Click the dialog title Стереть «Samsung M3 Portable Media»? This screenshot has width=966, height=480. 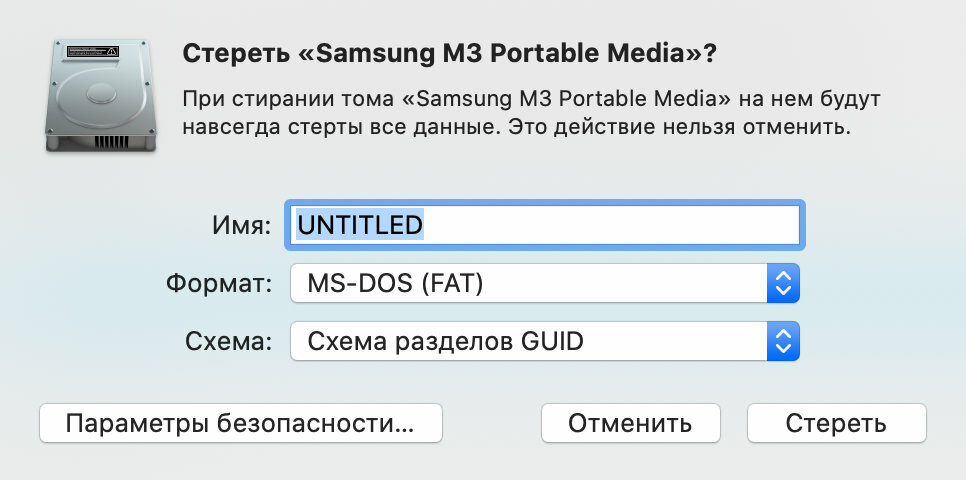[450, 54]
